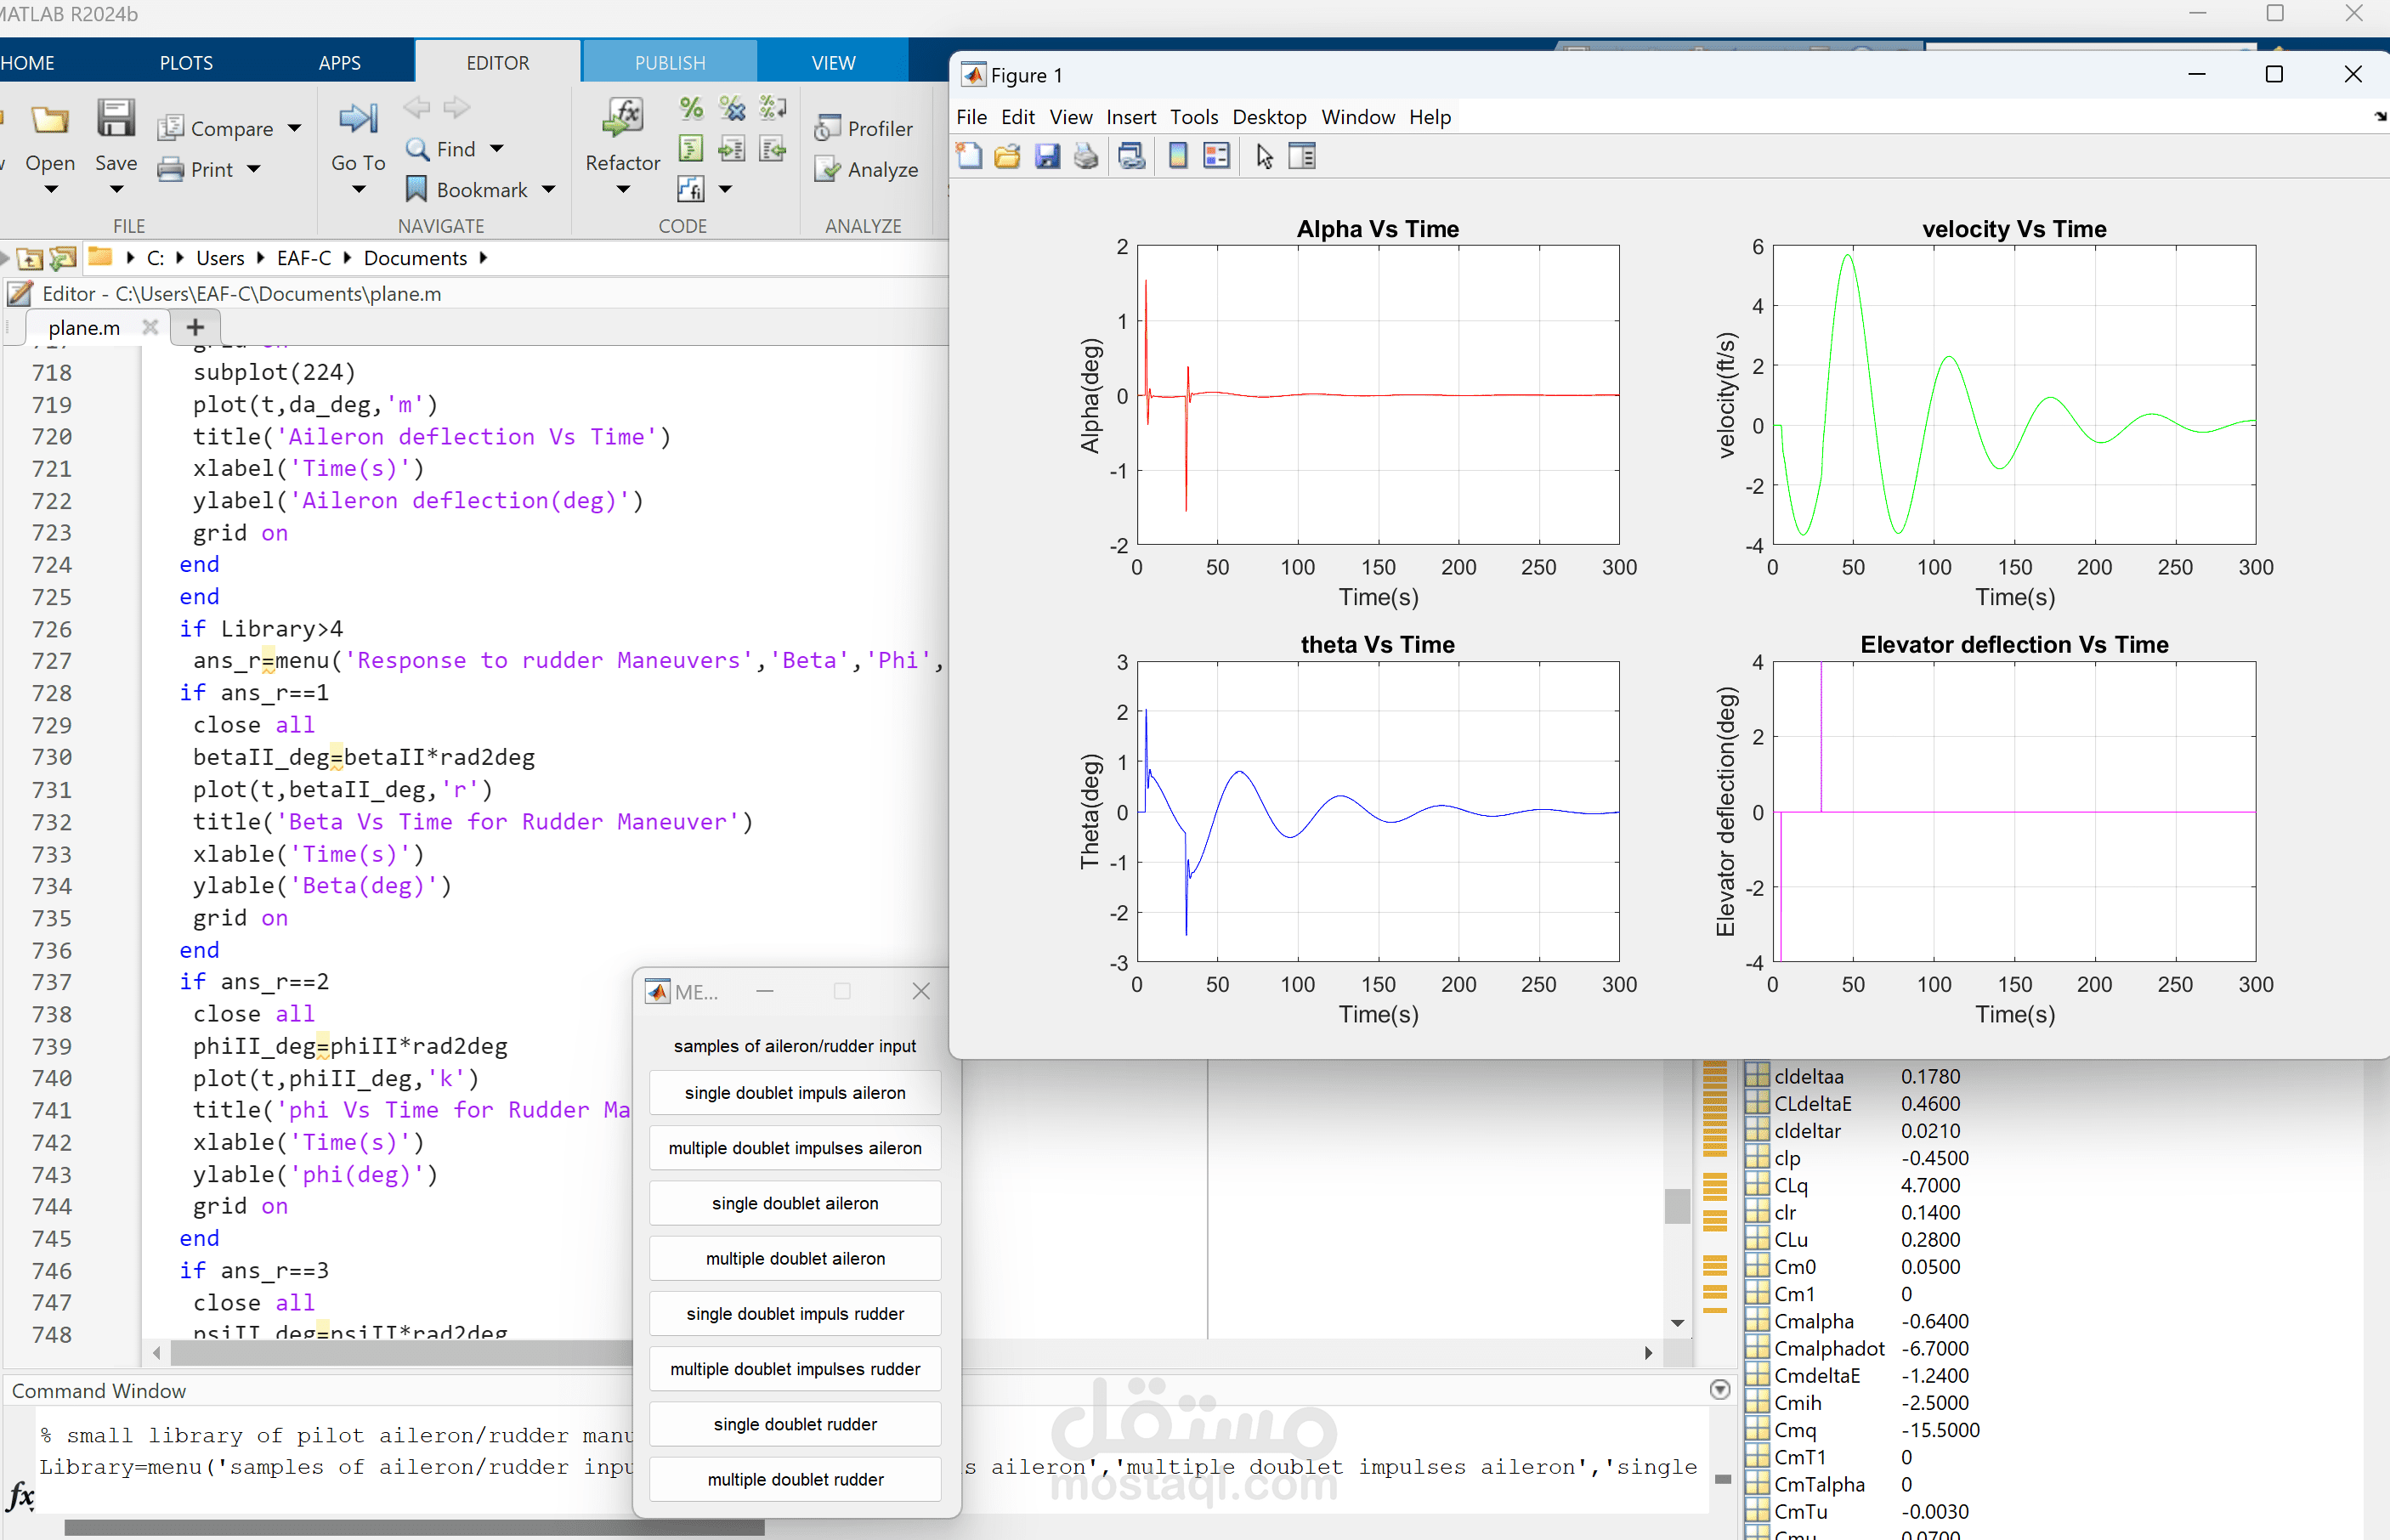Click 'single doublet impuls aileron' button

pos(795,1093)
